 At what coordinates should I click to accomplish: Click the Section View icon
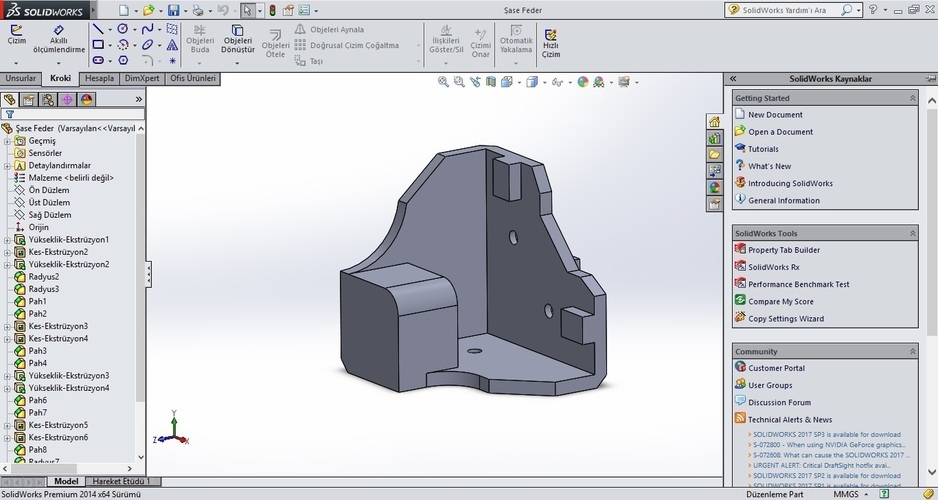pyautogui.click(x=491, y=82)
